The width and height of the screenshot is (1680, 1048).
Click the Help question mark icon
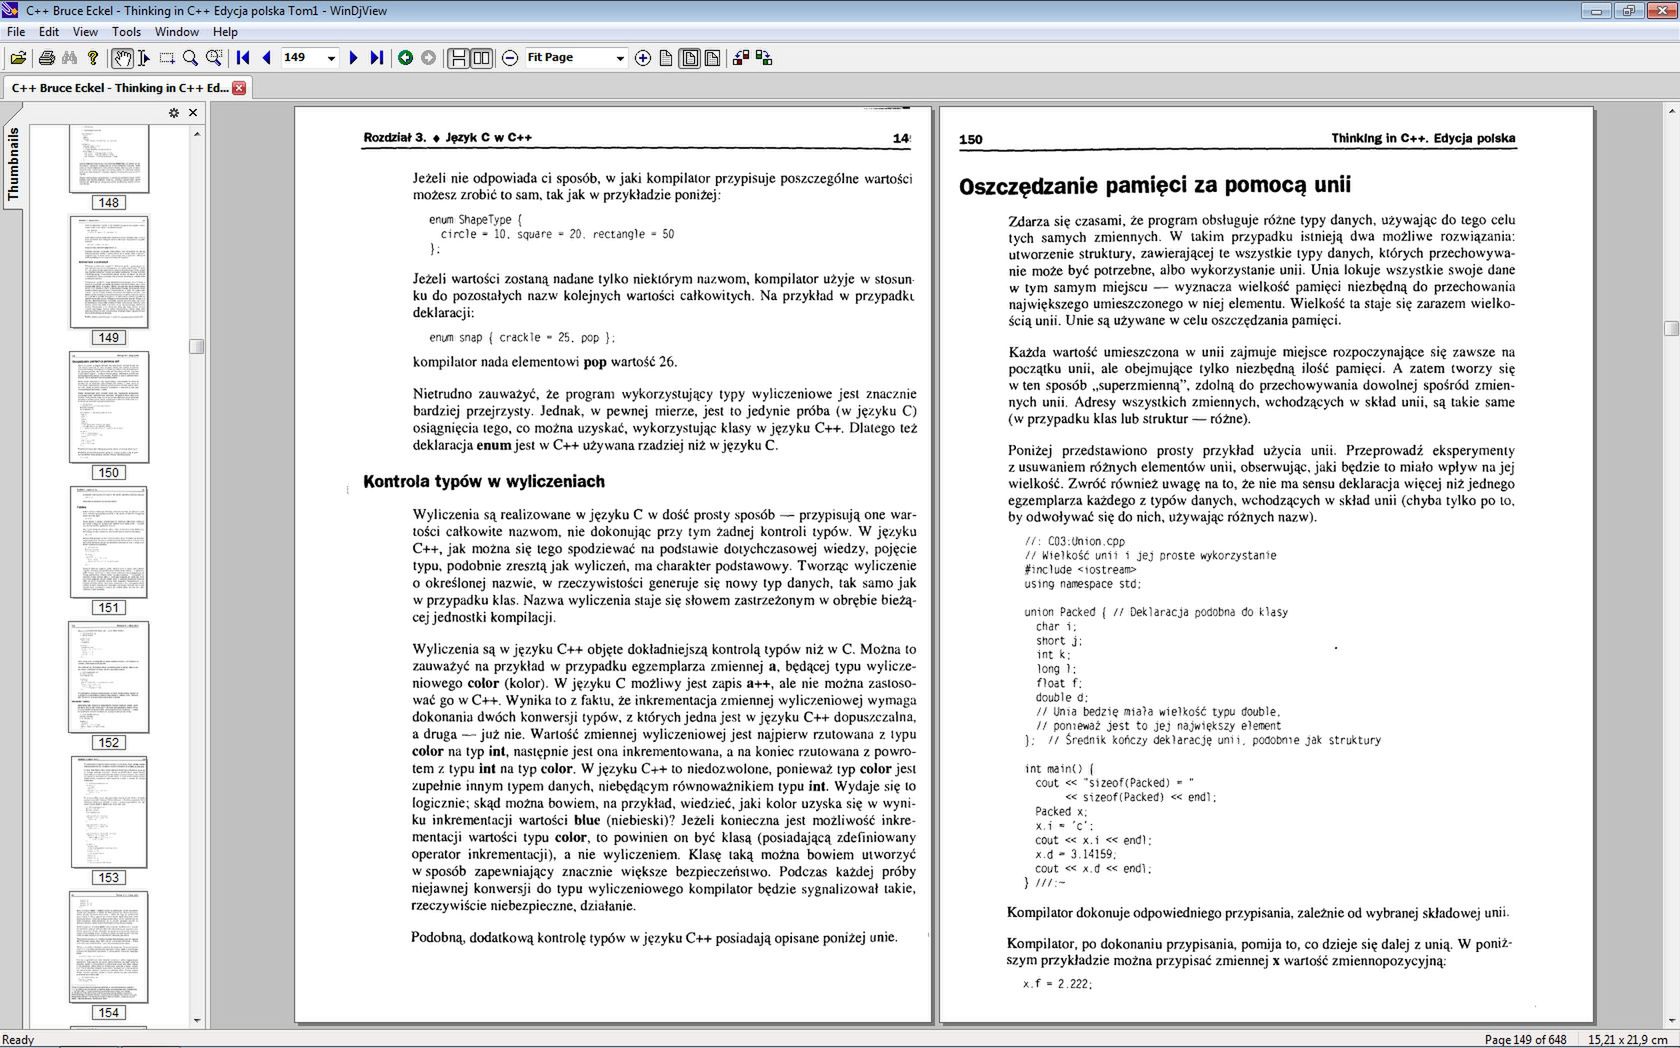pyautogui.click(x=93, y=58)
